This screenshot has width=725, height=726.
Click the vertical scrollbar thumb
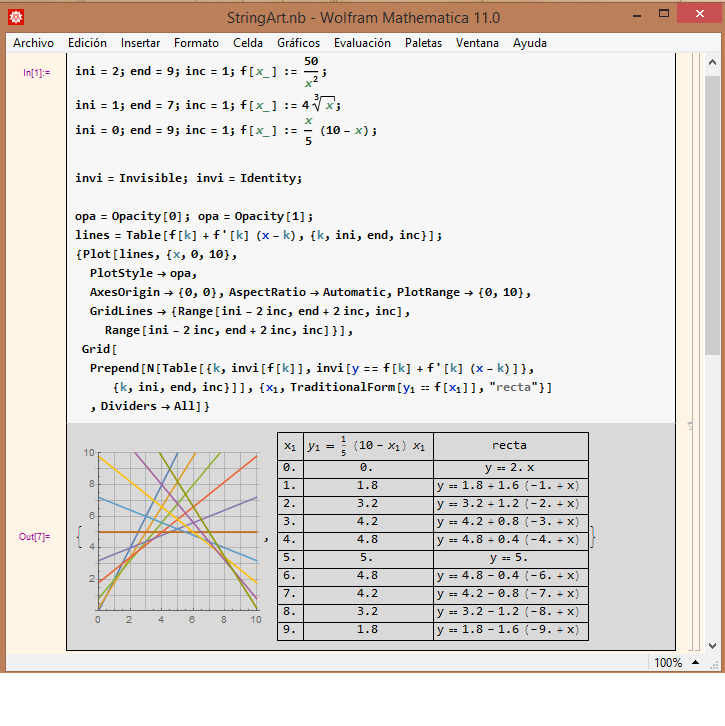712,215
